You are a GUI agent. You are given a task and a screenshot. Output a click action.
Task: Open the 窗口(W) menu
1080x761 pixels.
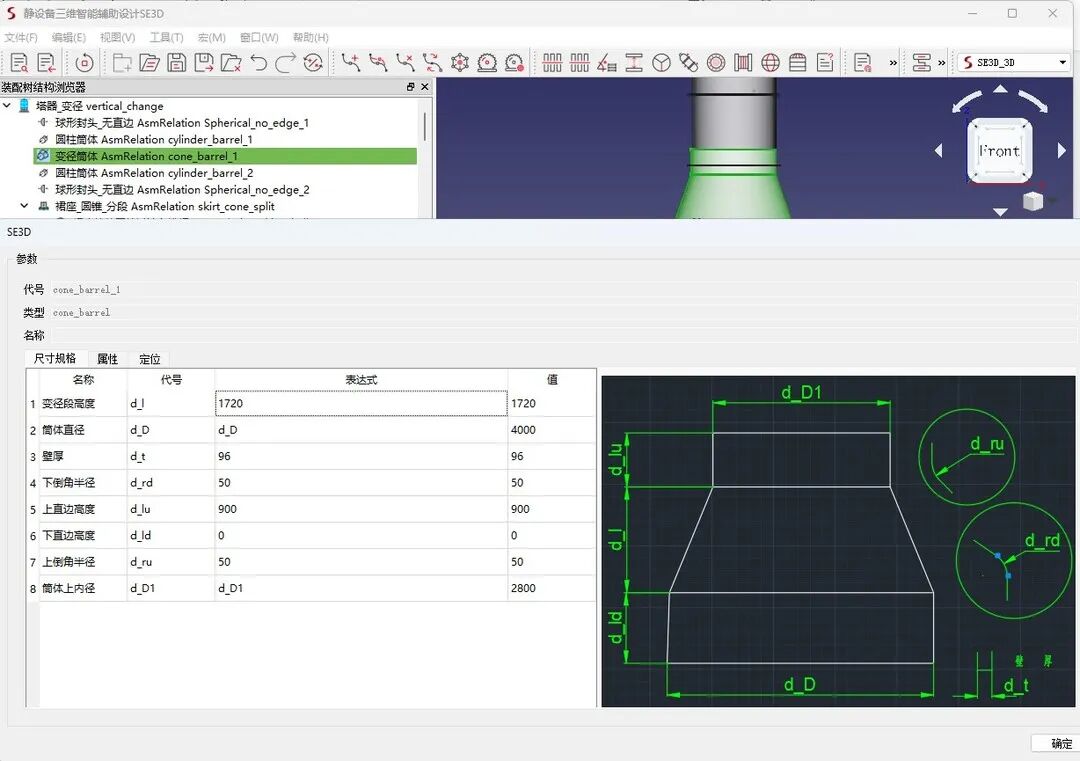pyautogui.click(x=259, y=37)
